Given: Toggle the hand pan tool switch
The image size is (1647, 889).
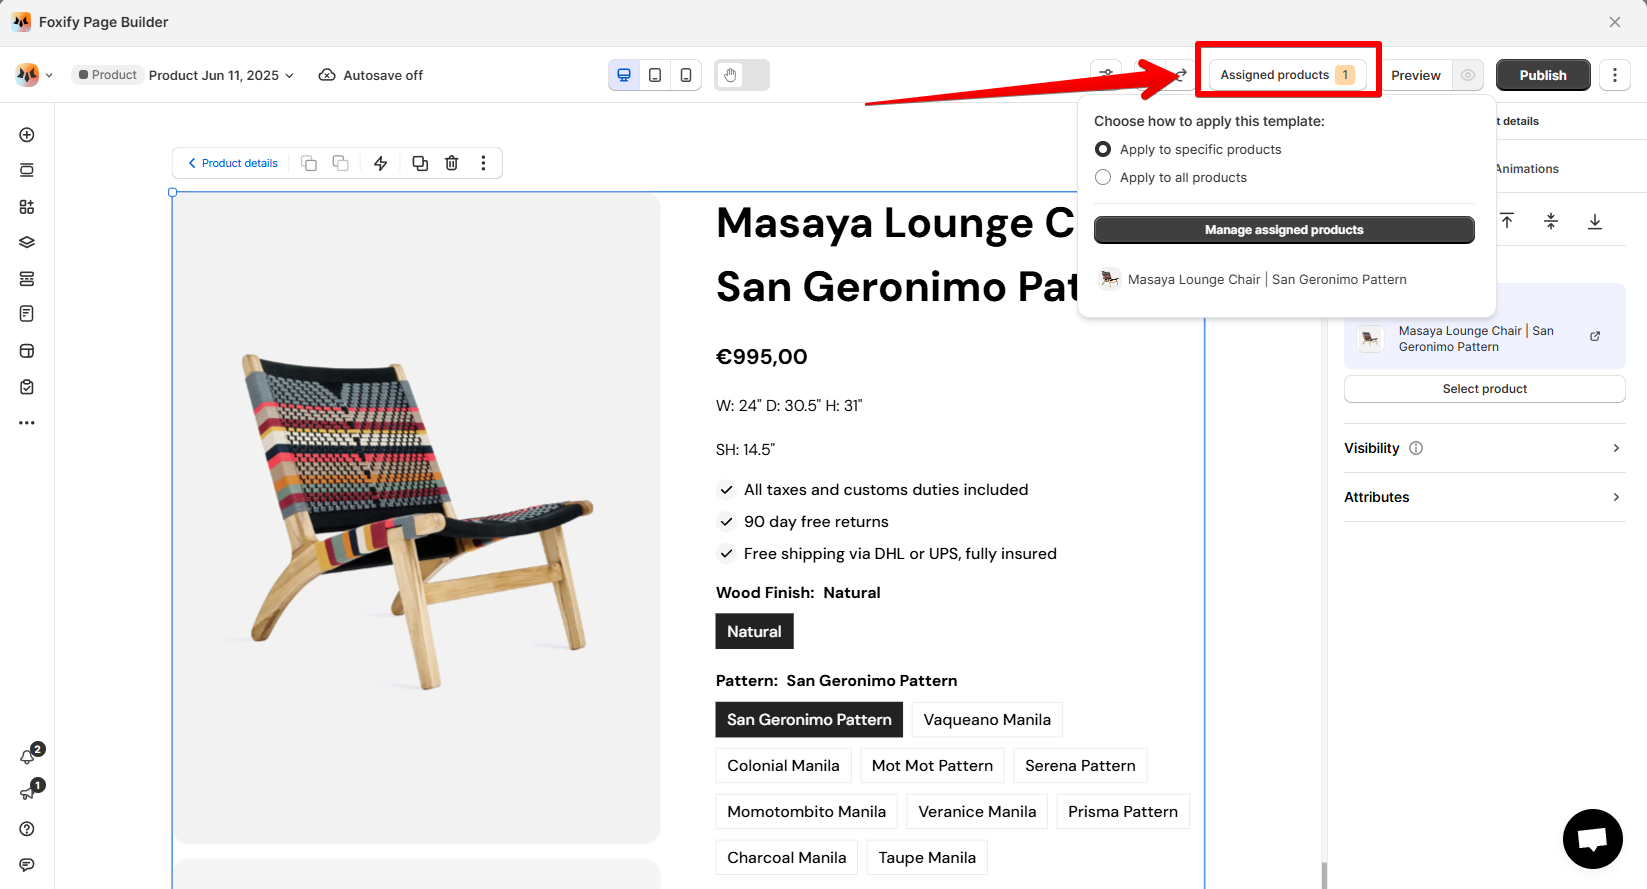Looking at the screenshot, I should coord(742,75).
